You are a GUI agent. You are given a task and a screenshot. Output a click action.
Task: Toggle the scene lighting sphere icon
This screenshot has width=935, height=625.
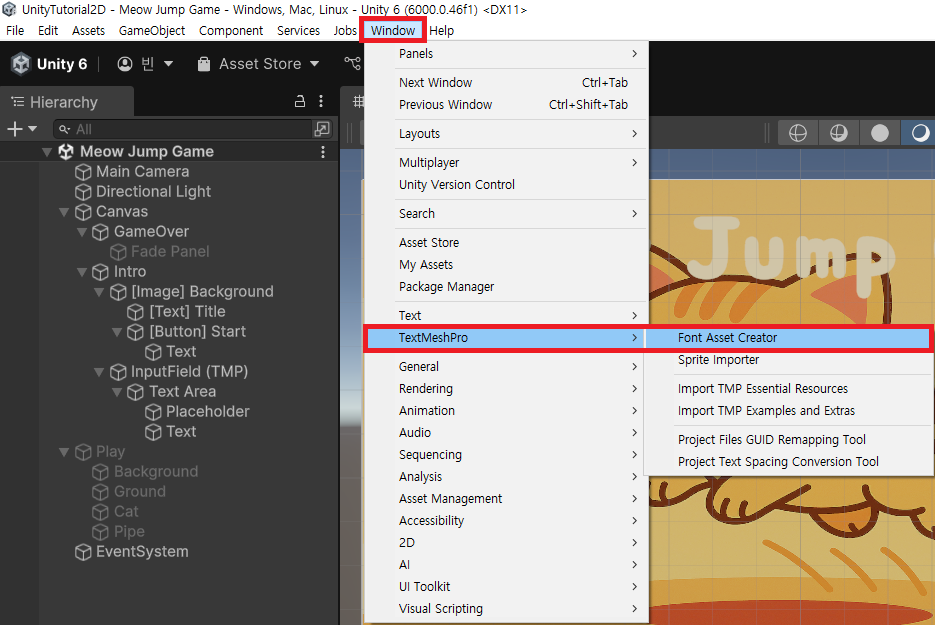pos(919,133)
